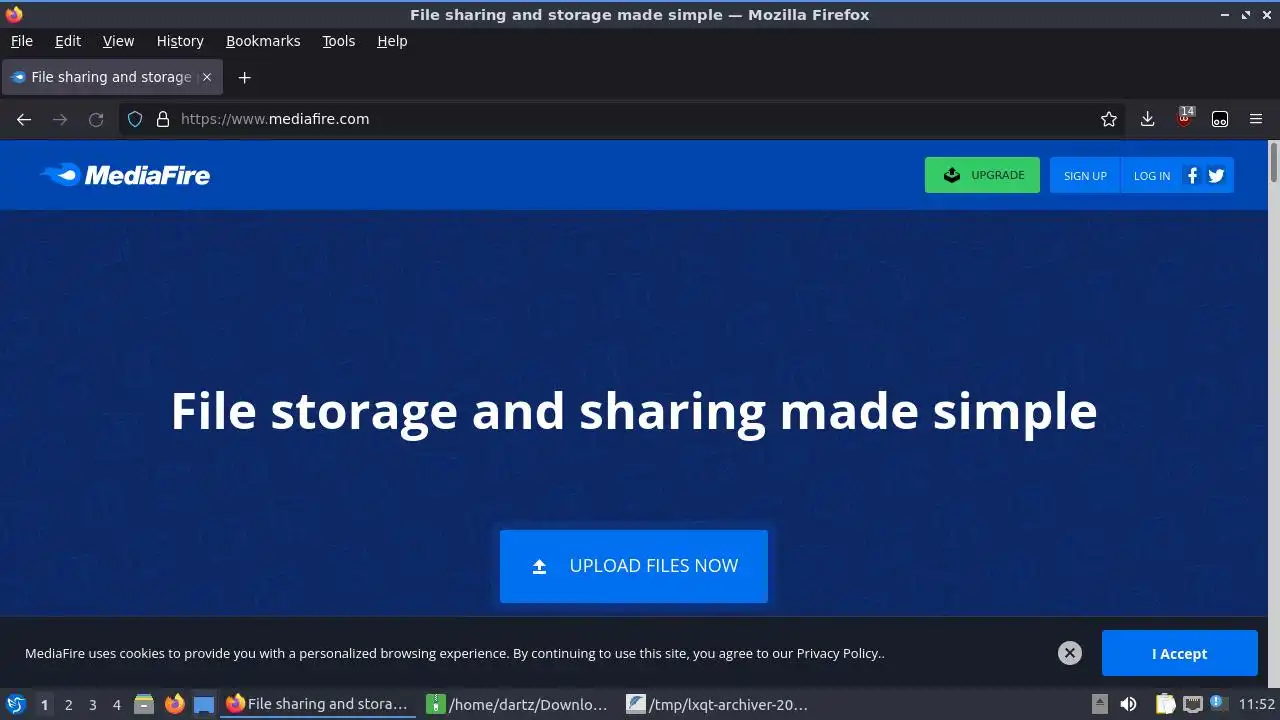
Task: Open the Tools menu
Action: coord(338,41)
